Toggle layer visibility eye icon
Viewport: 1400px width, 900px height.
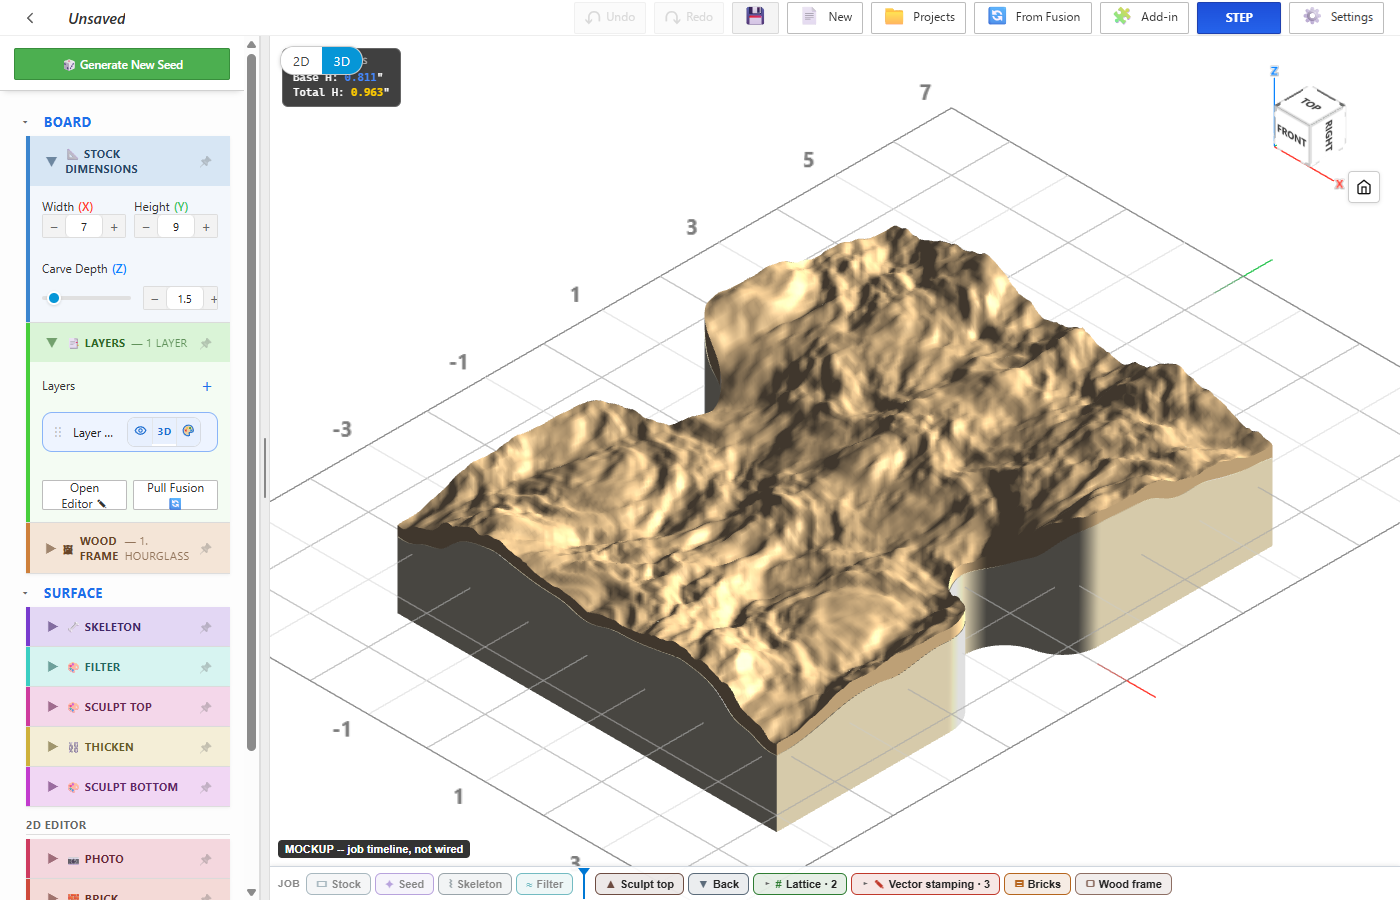pyautogui.click(x=140, y=431)
